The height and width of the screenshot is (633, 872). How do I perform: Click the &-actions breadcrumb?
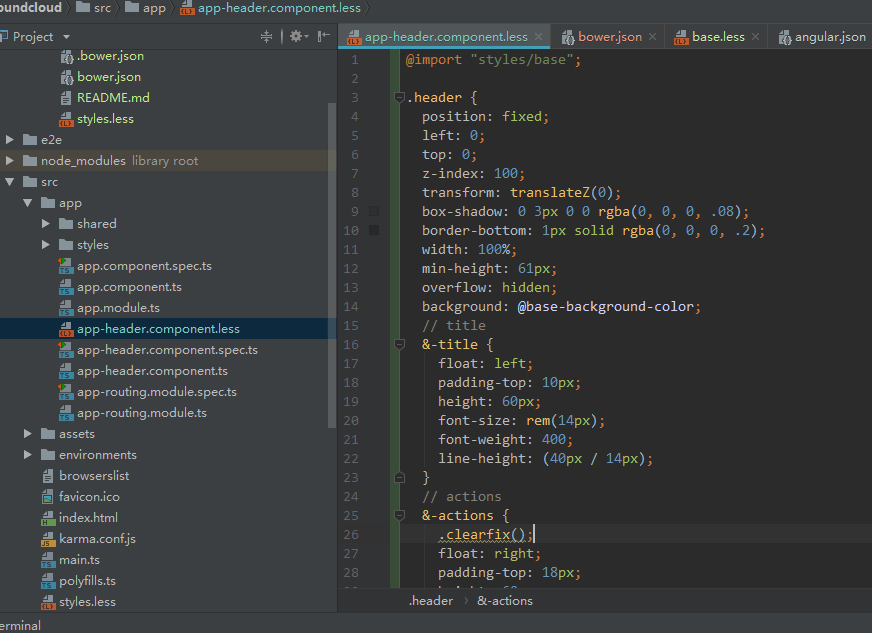point(505,600)
